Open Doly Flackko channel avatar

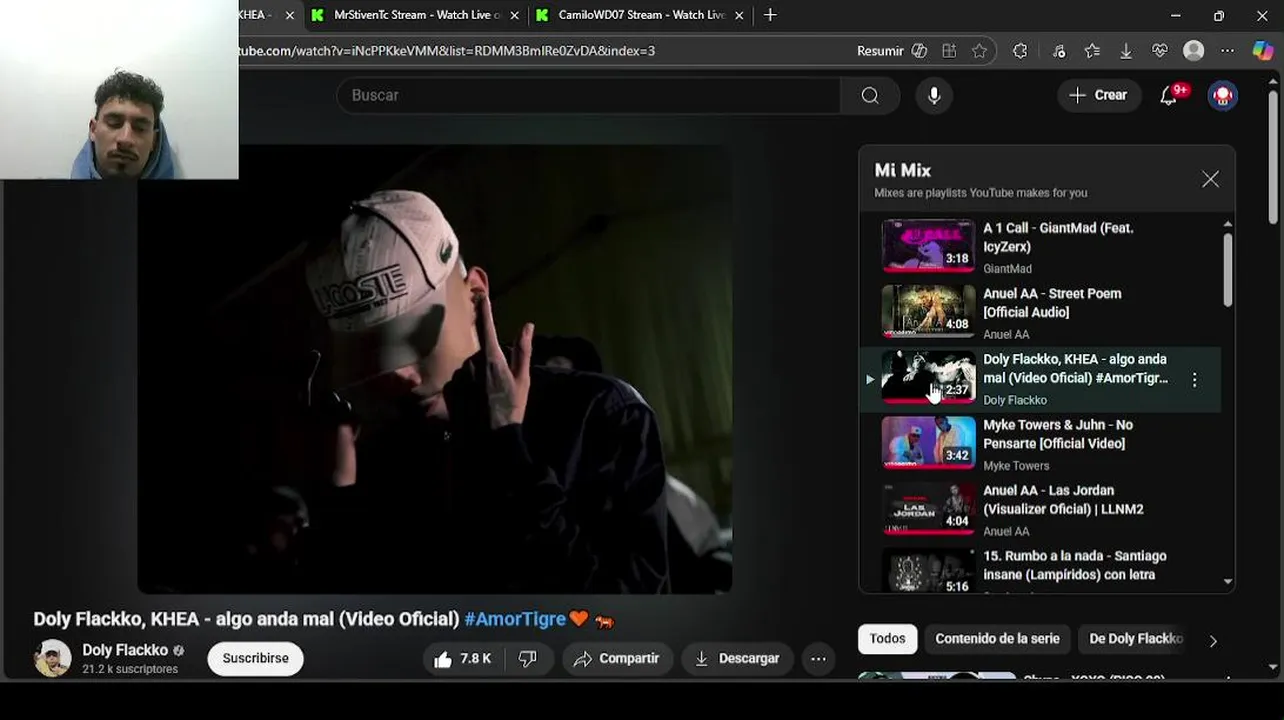point(52,658)
